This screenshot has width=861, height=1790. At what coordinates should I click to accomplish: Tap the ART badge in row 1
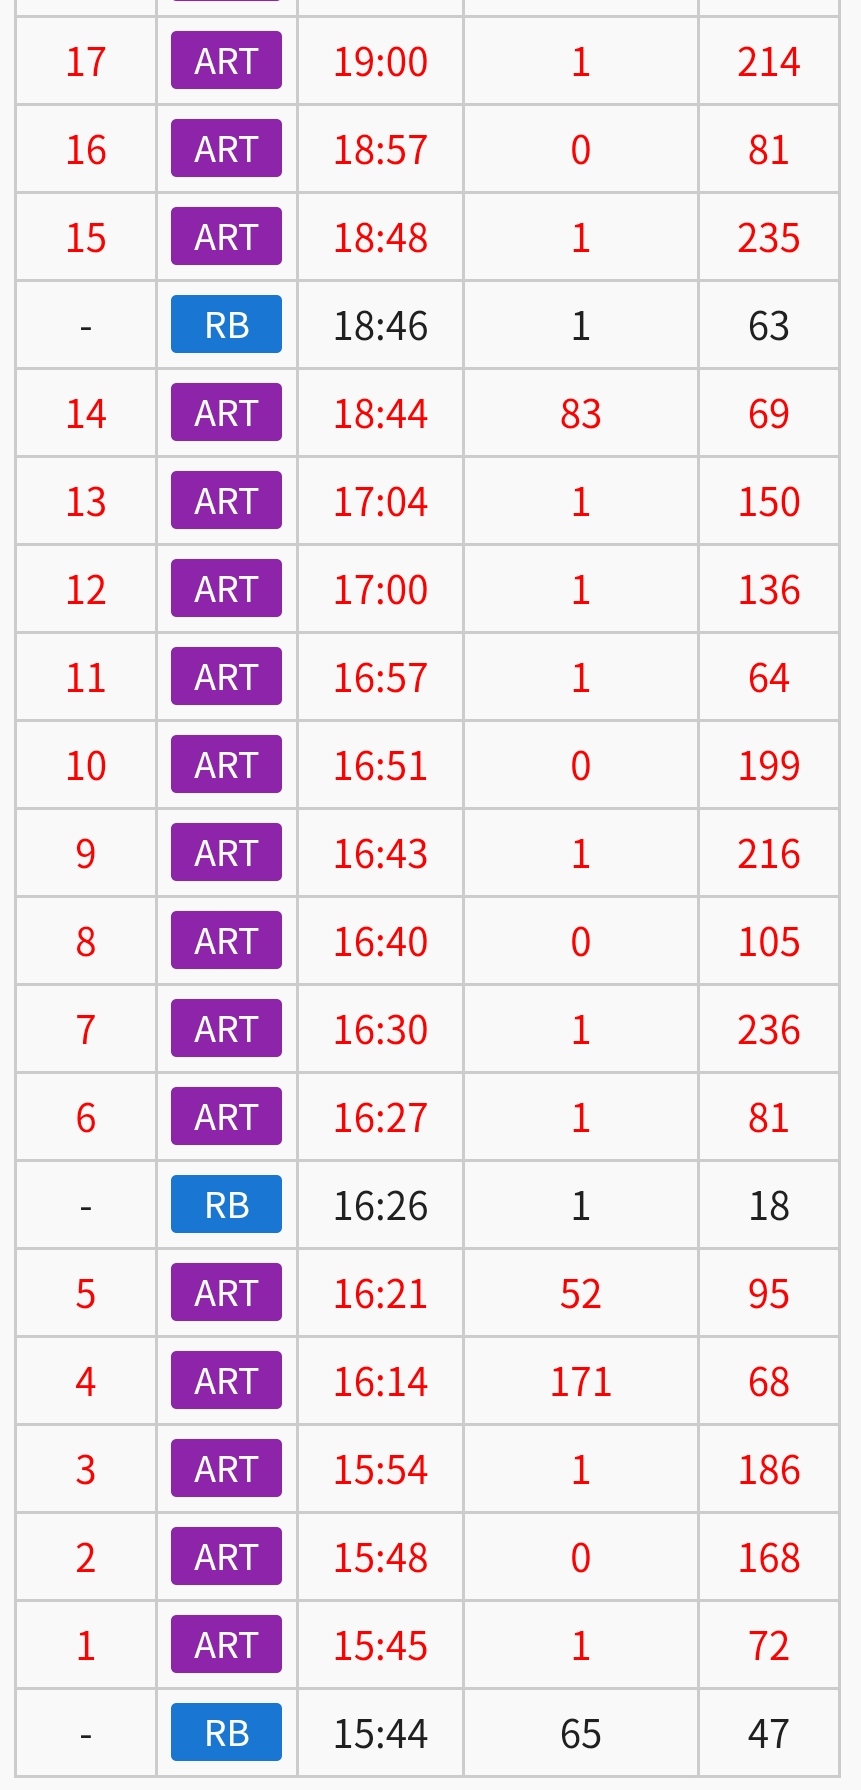pyautogui.click(x=226, y=1645)
